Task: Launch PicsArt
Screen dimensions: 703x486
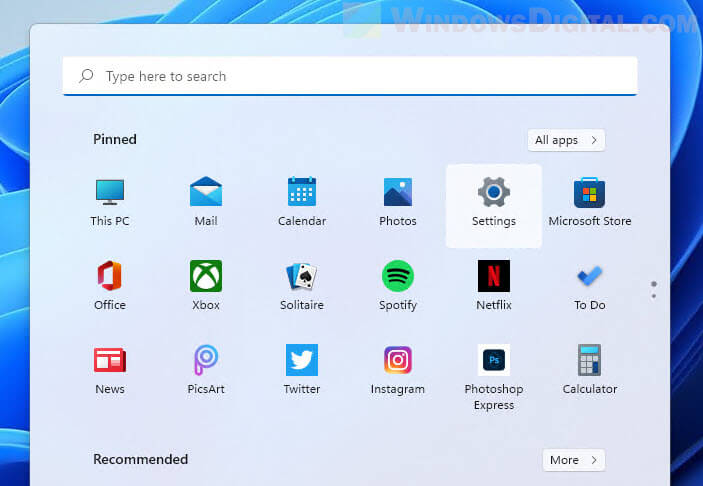Action: 206,369
